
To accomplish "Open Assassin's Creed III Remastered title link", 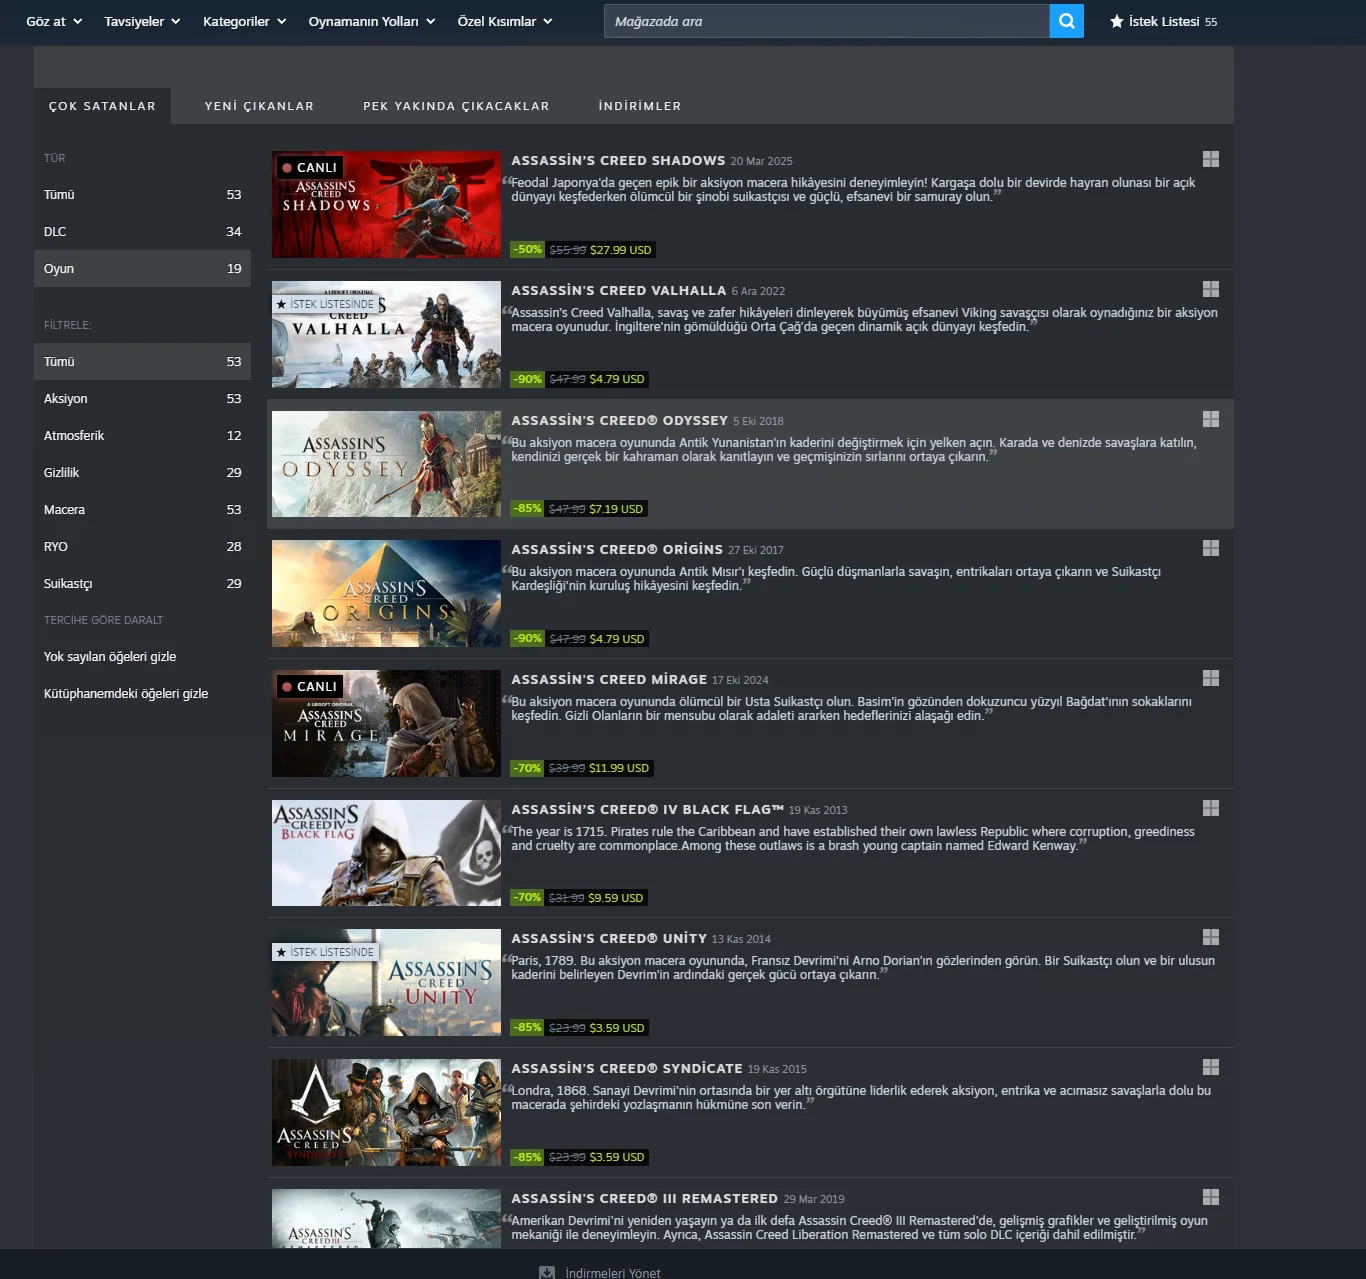I will coord(645,1198).
